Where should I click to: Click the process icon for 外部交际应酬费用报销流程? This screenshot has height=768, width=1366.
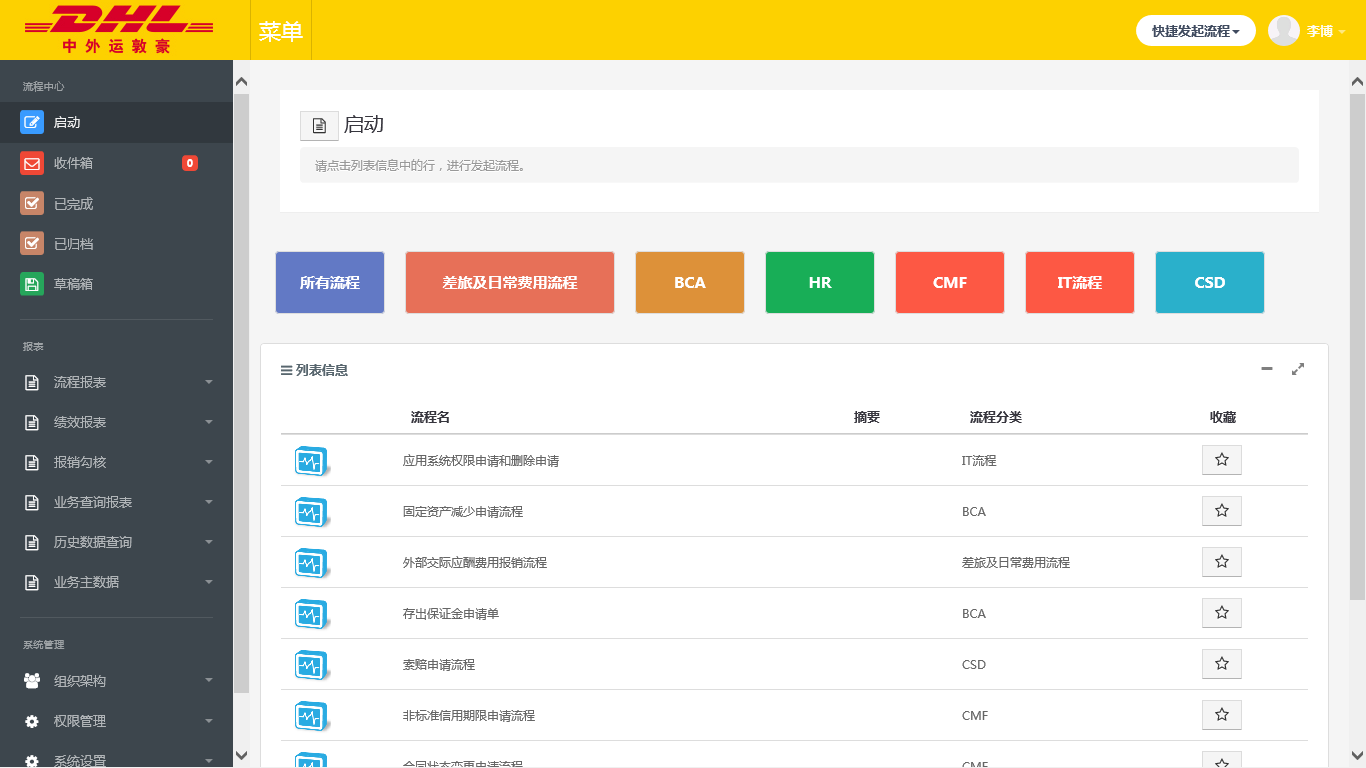[312, 563]
